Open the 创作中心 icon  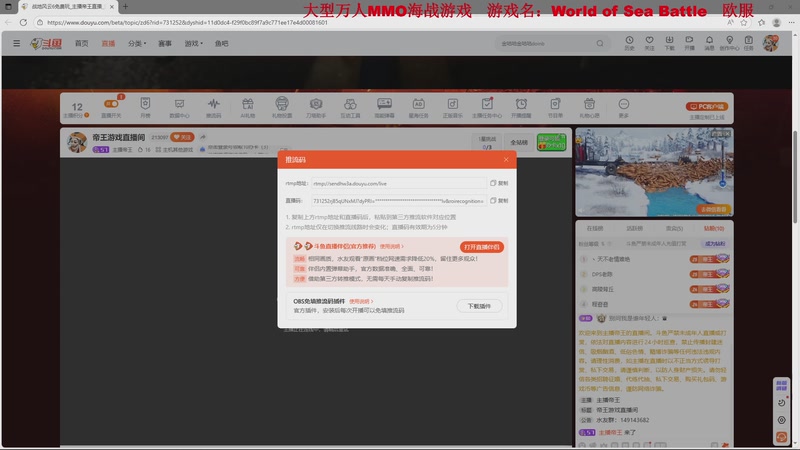730,43
